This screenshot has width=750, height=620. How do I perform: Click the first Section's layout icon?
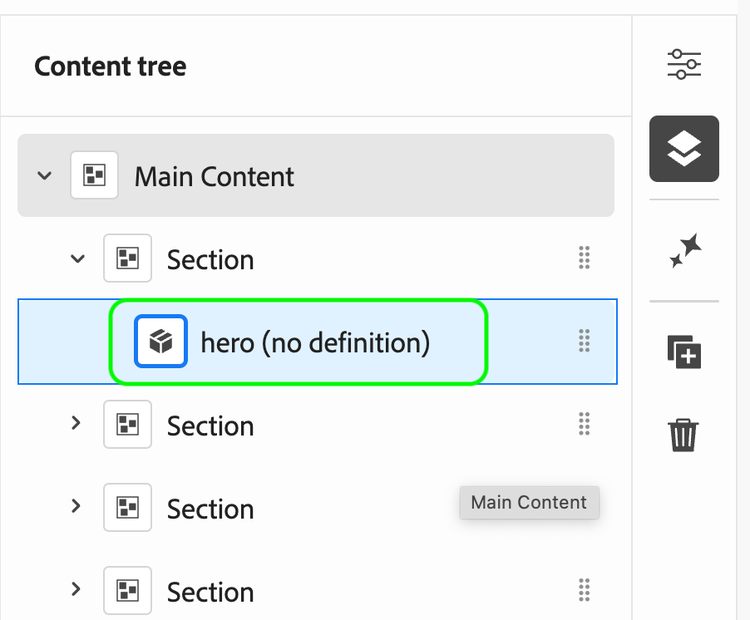(x=128, y=258)
